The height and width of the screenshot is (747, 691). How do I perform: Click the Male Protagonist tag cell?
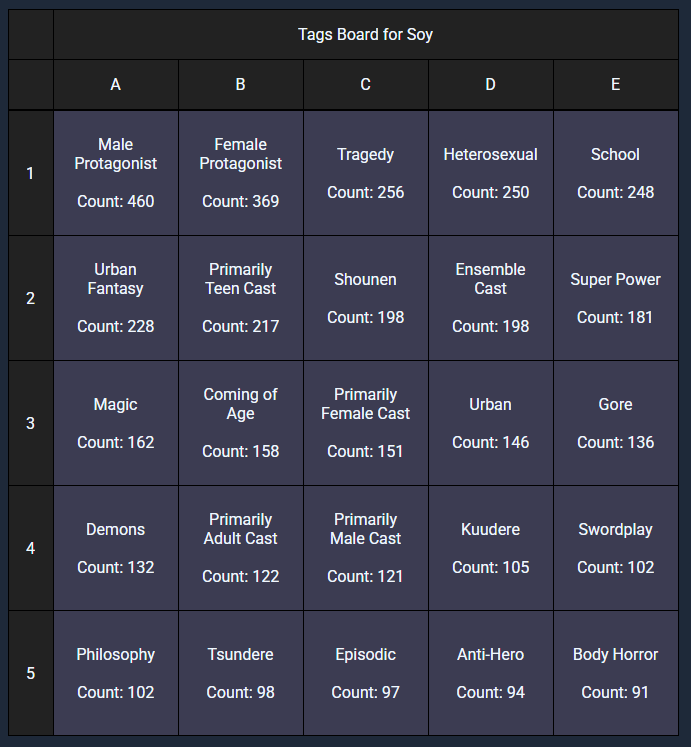(x=116, y=173)
